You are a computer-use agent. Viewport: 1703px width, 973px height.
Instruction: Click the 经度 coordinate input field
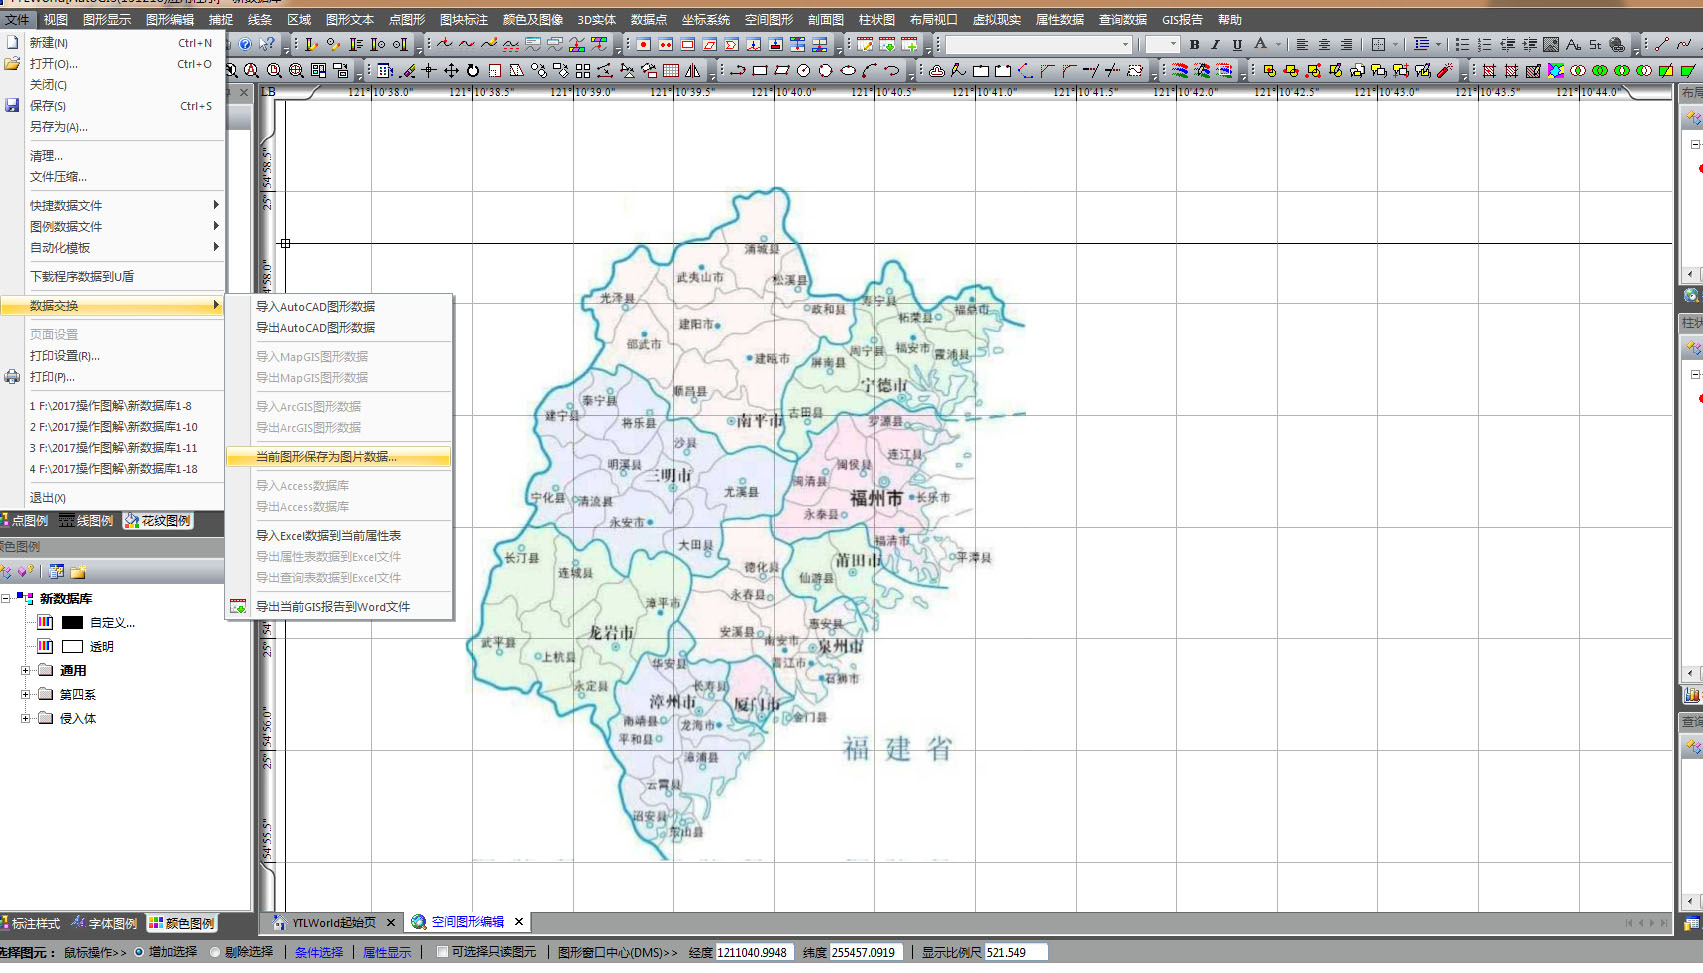(754, 952)
